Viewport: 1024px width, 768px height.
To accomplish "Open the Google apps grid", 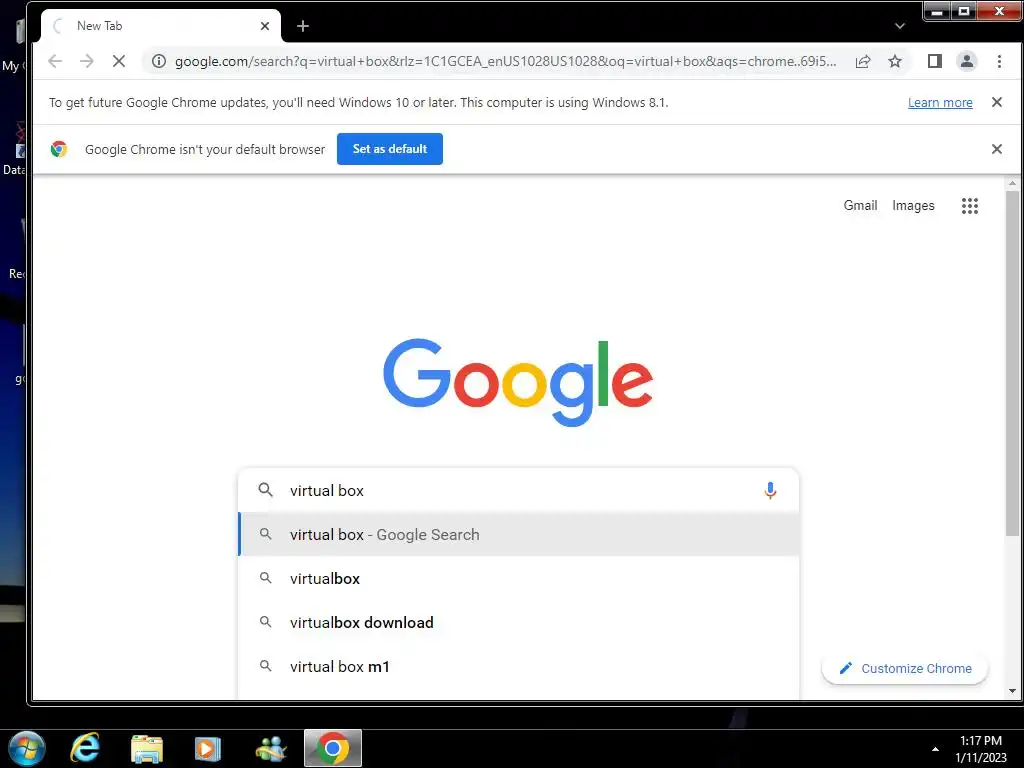I will 970,206.
